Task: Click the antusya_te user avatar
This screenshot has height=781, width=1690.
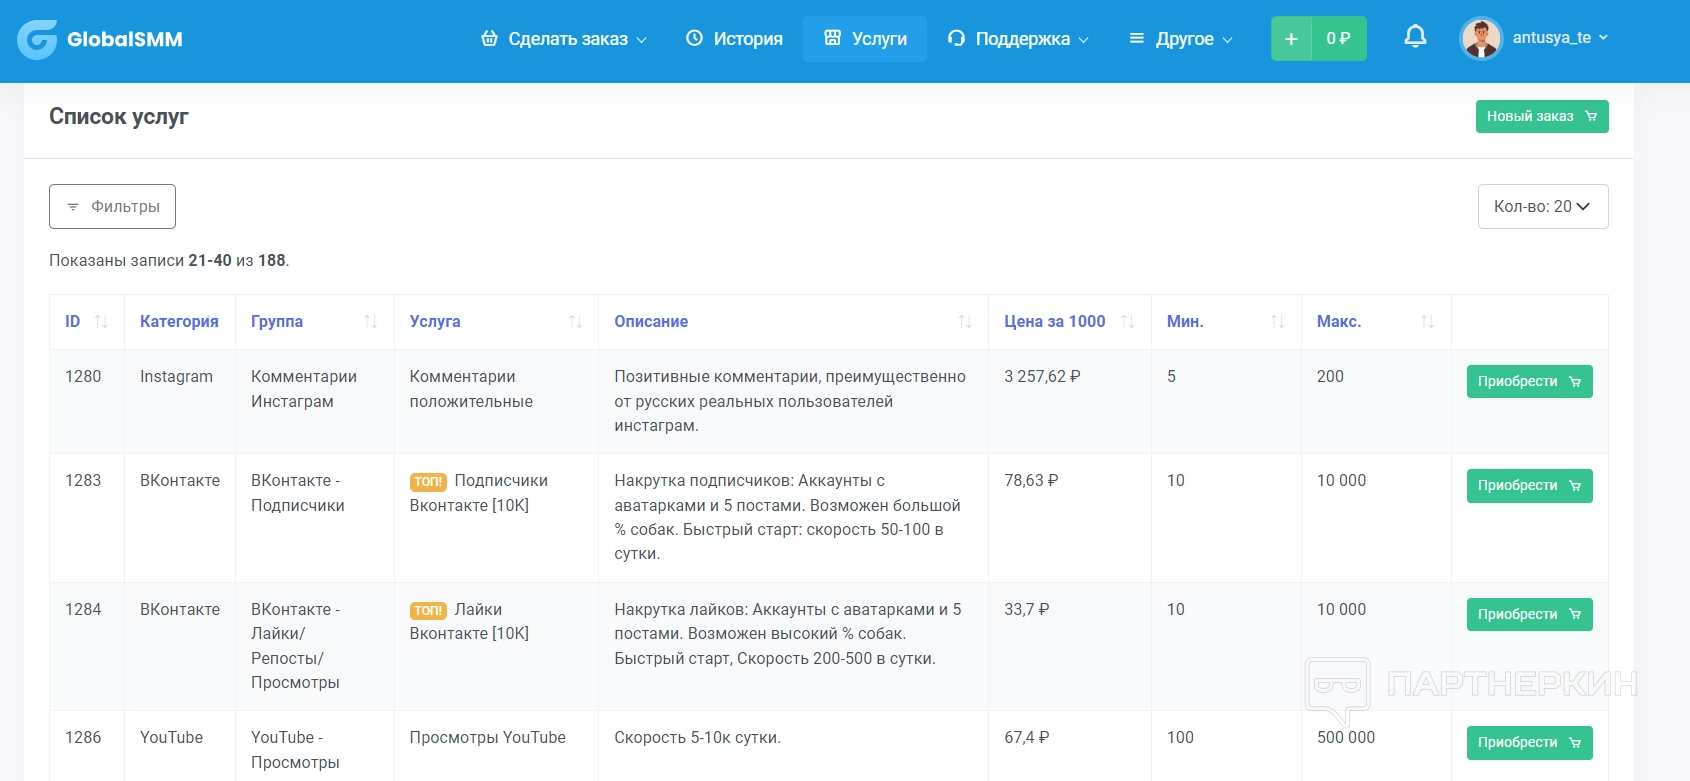Action: (1481, 39)
